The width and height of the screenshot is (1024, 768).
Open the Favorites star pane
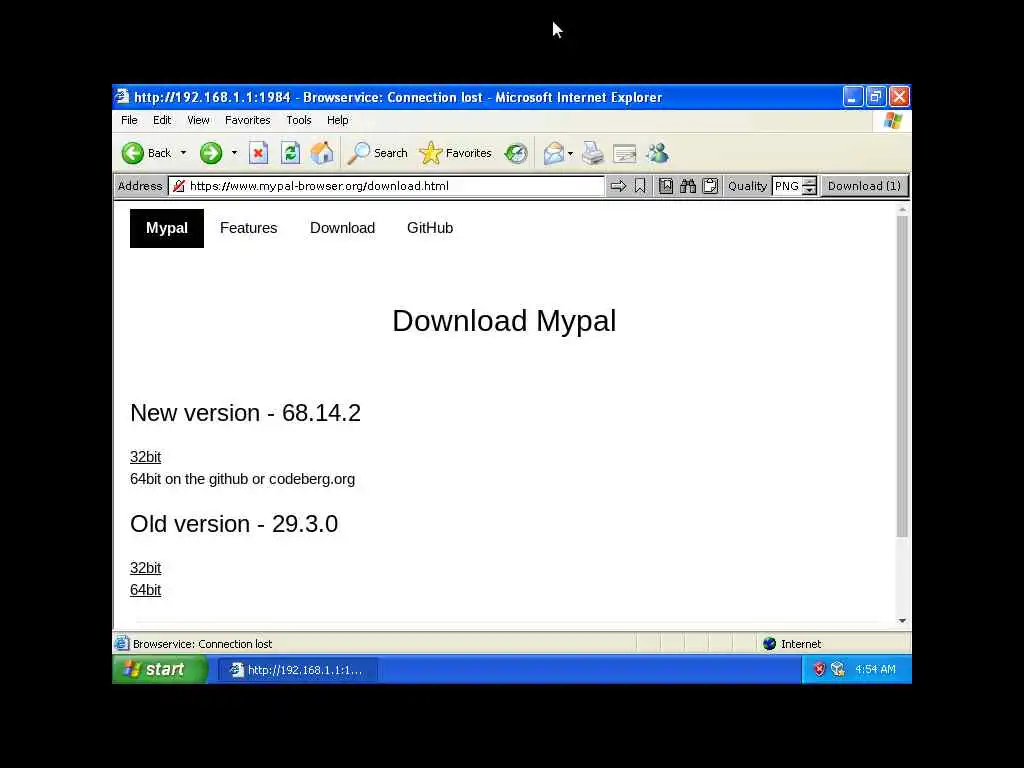click(x=456, y=153)
